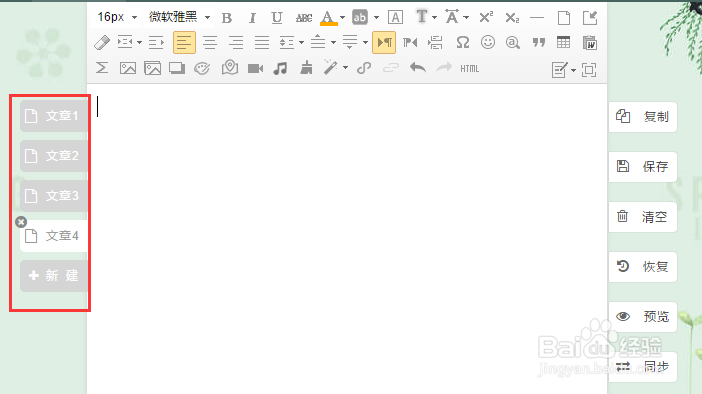Screen dimensions: 702x394
Task: Align text right
Action: click(x=236, y=43)
